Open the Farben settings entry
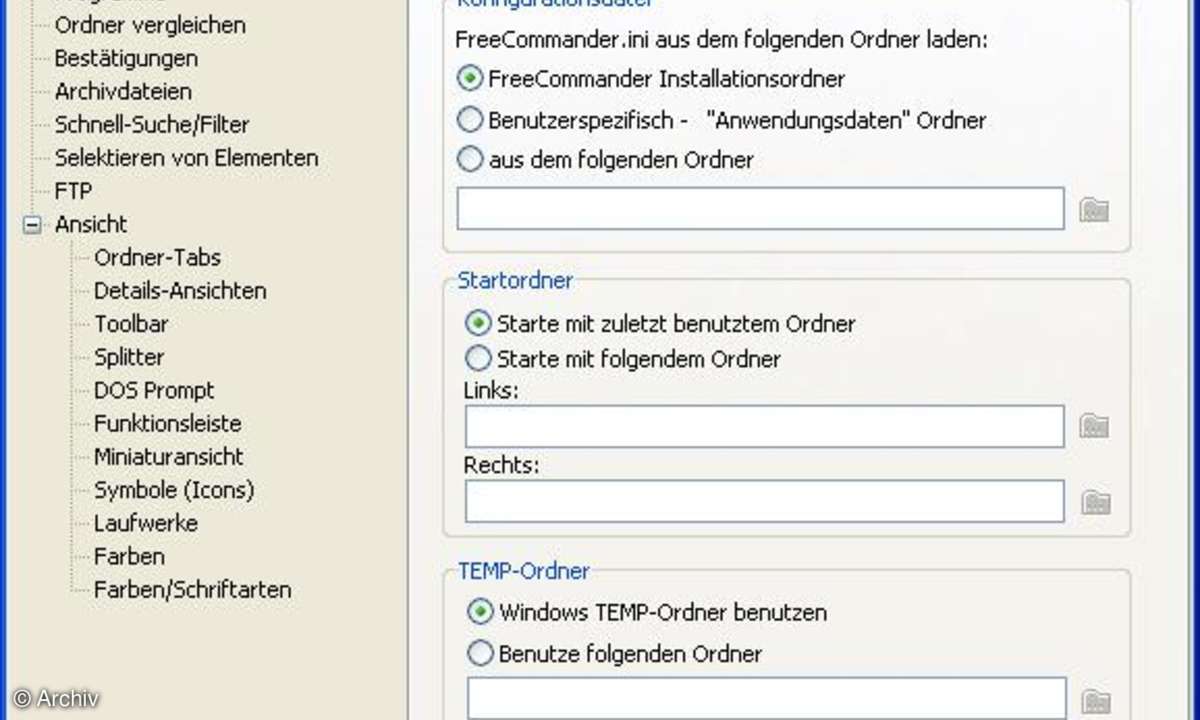 pos(129,555)
